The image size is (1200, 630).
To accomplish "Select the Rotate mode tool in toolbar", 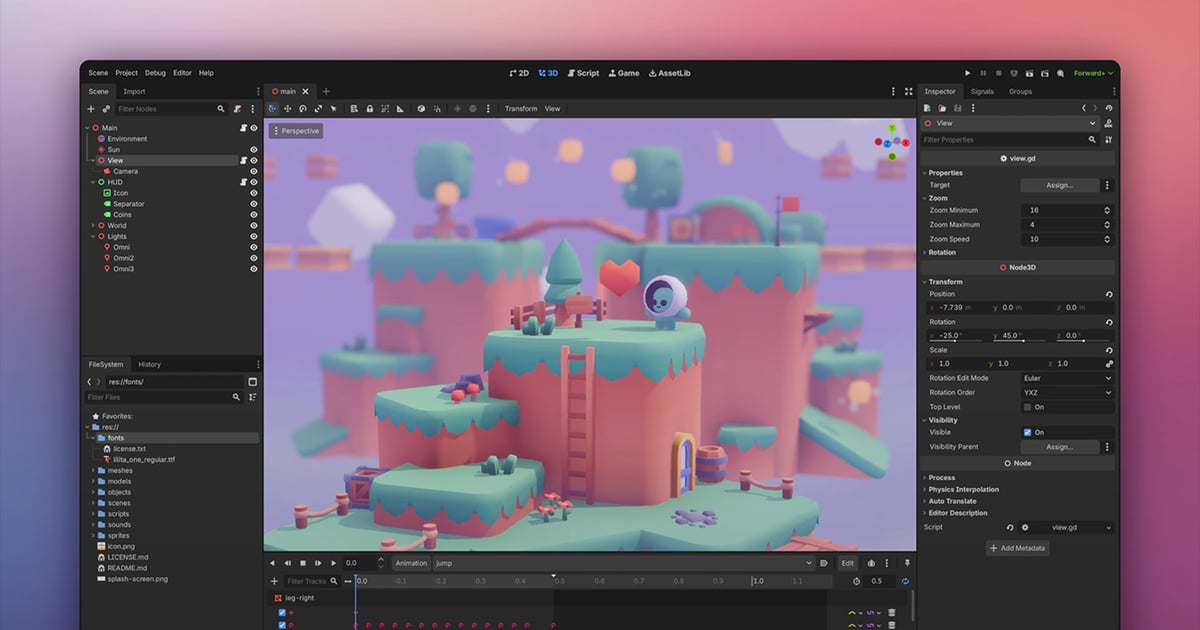I will pos(303,109).
